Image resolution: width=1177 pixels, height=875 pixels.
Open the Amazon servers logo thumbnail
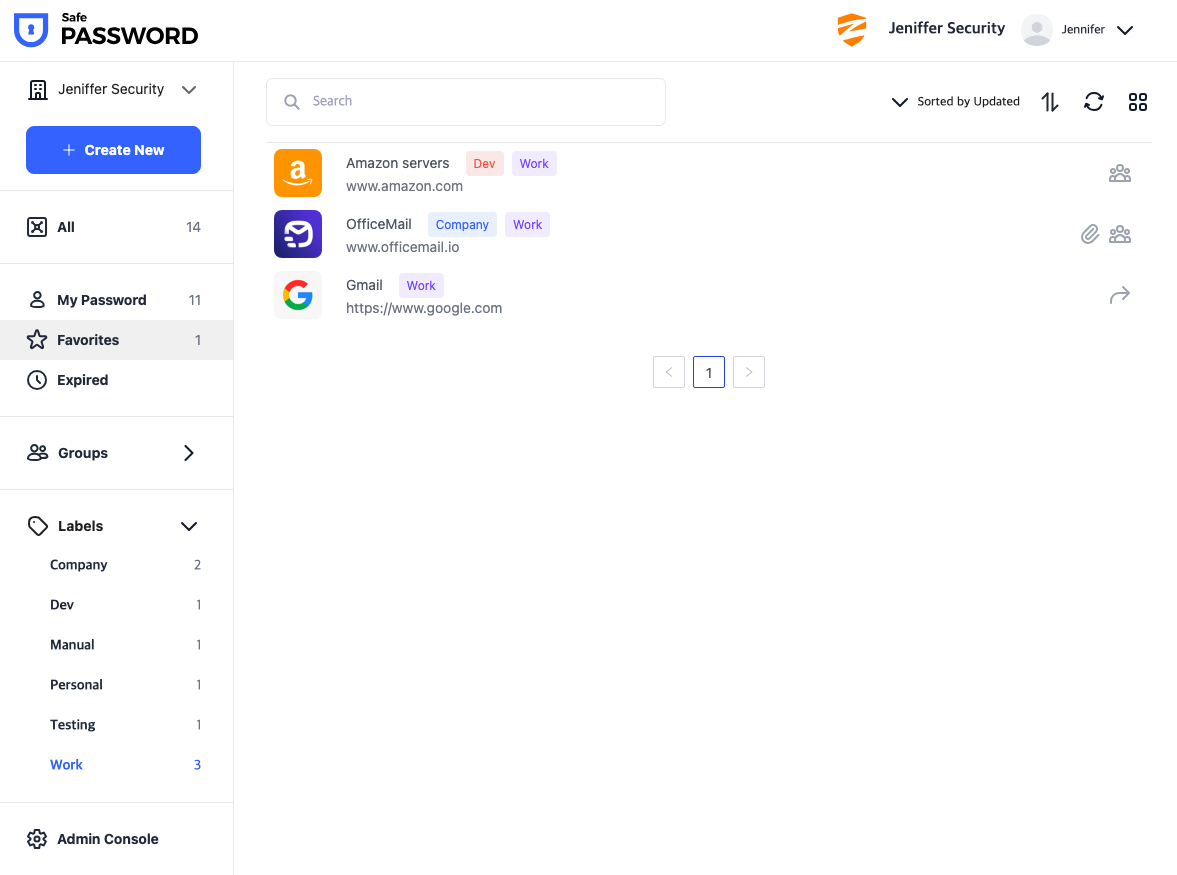[x=298, y=173]
